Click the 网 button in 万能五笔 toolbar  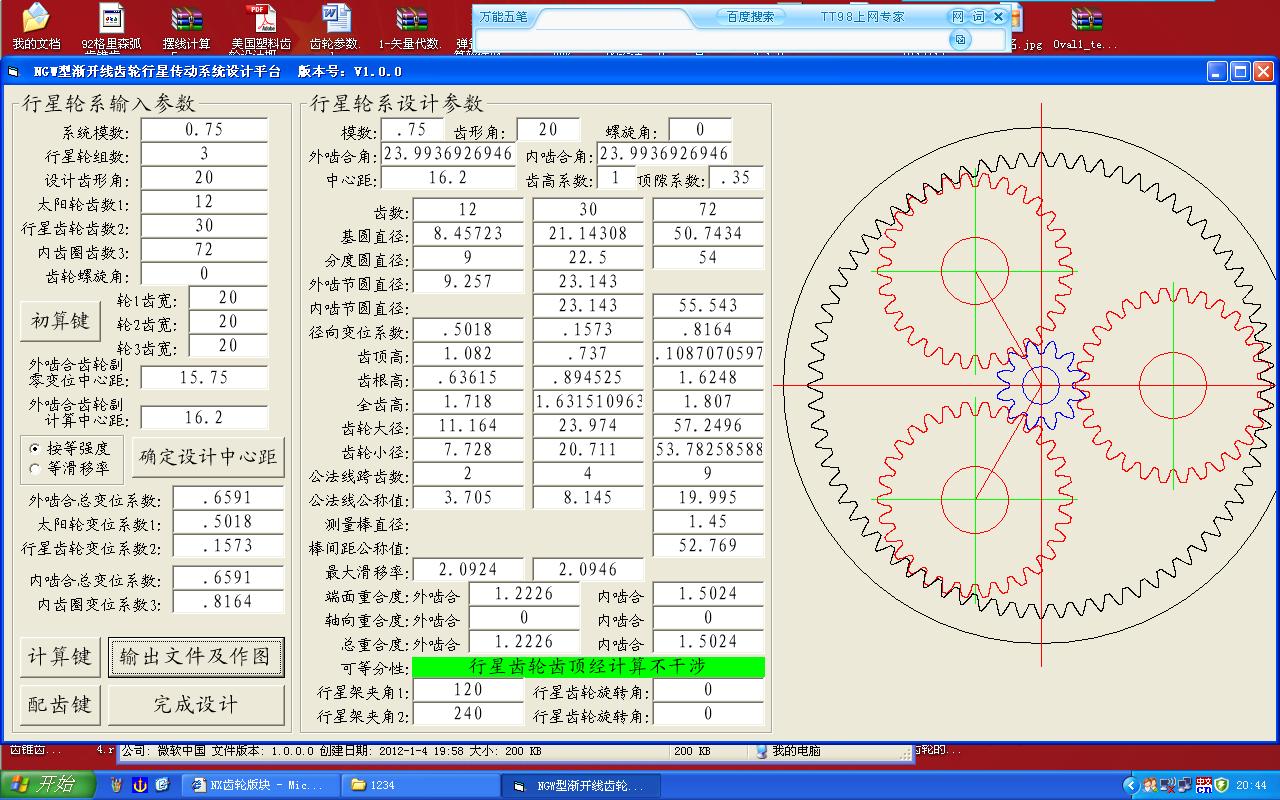coord(957,17)
